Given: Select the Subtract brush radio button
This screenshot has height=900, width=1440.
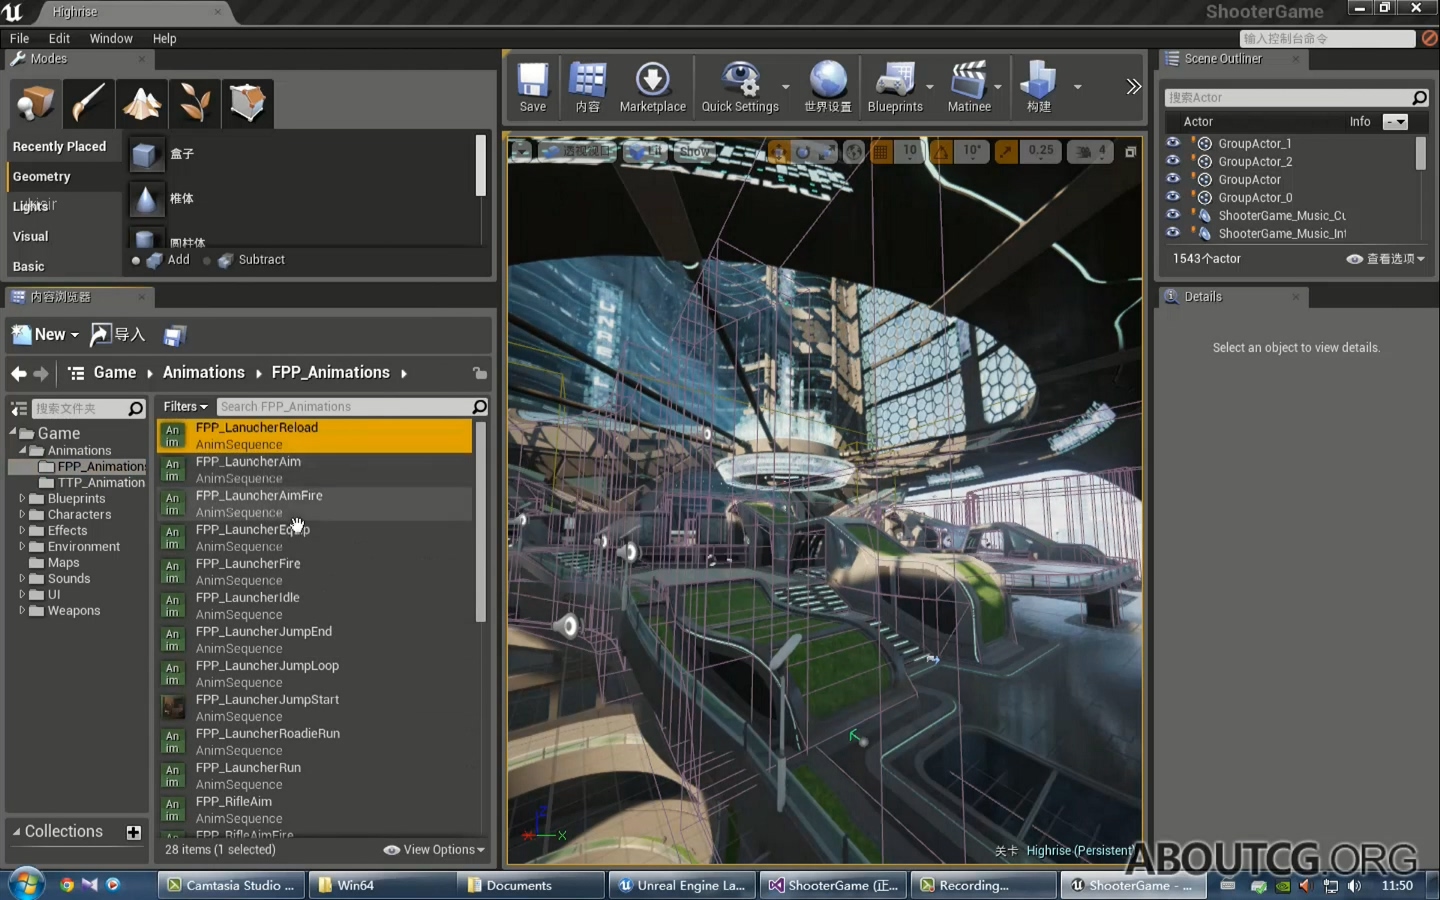Looking at the screenshot, I should click(x=208, y=260).
